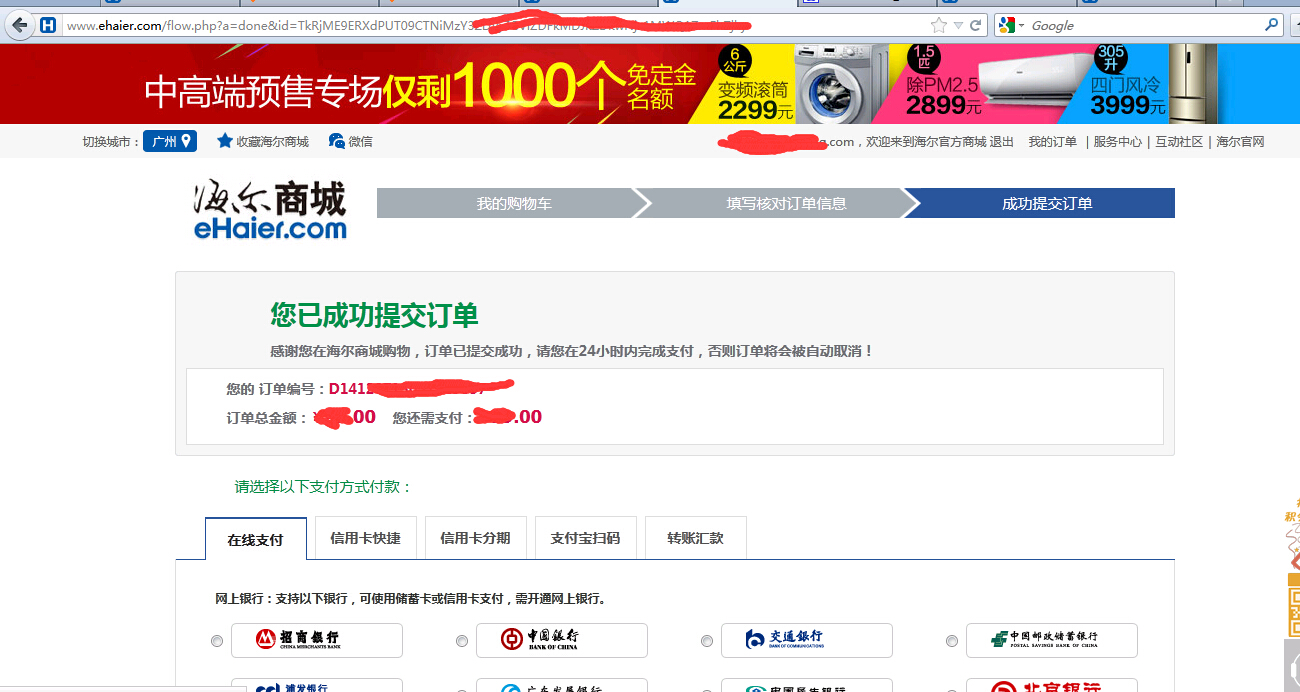Select the 中国银行 radio button
This screenshot has height=692, width=1300.
point(462,641)
